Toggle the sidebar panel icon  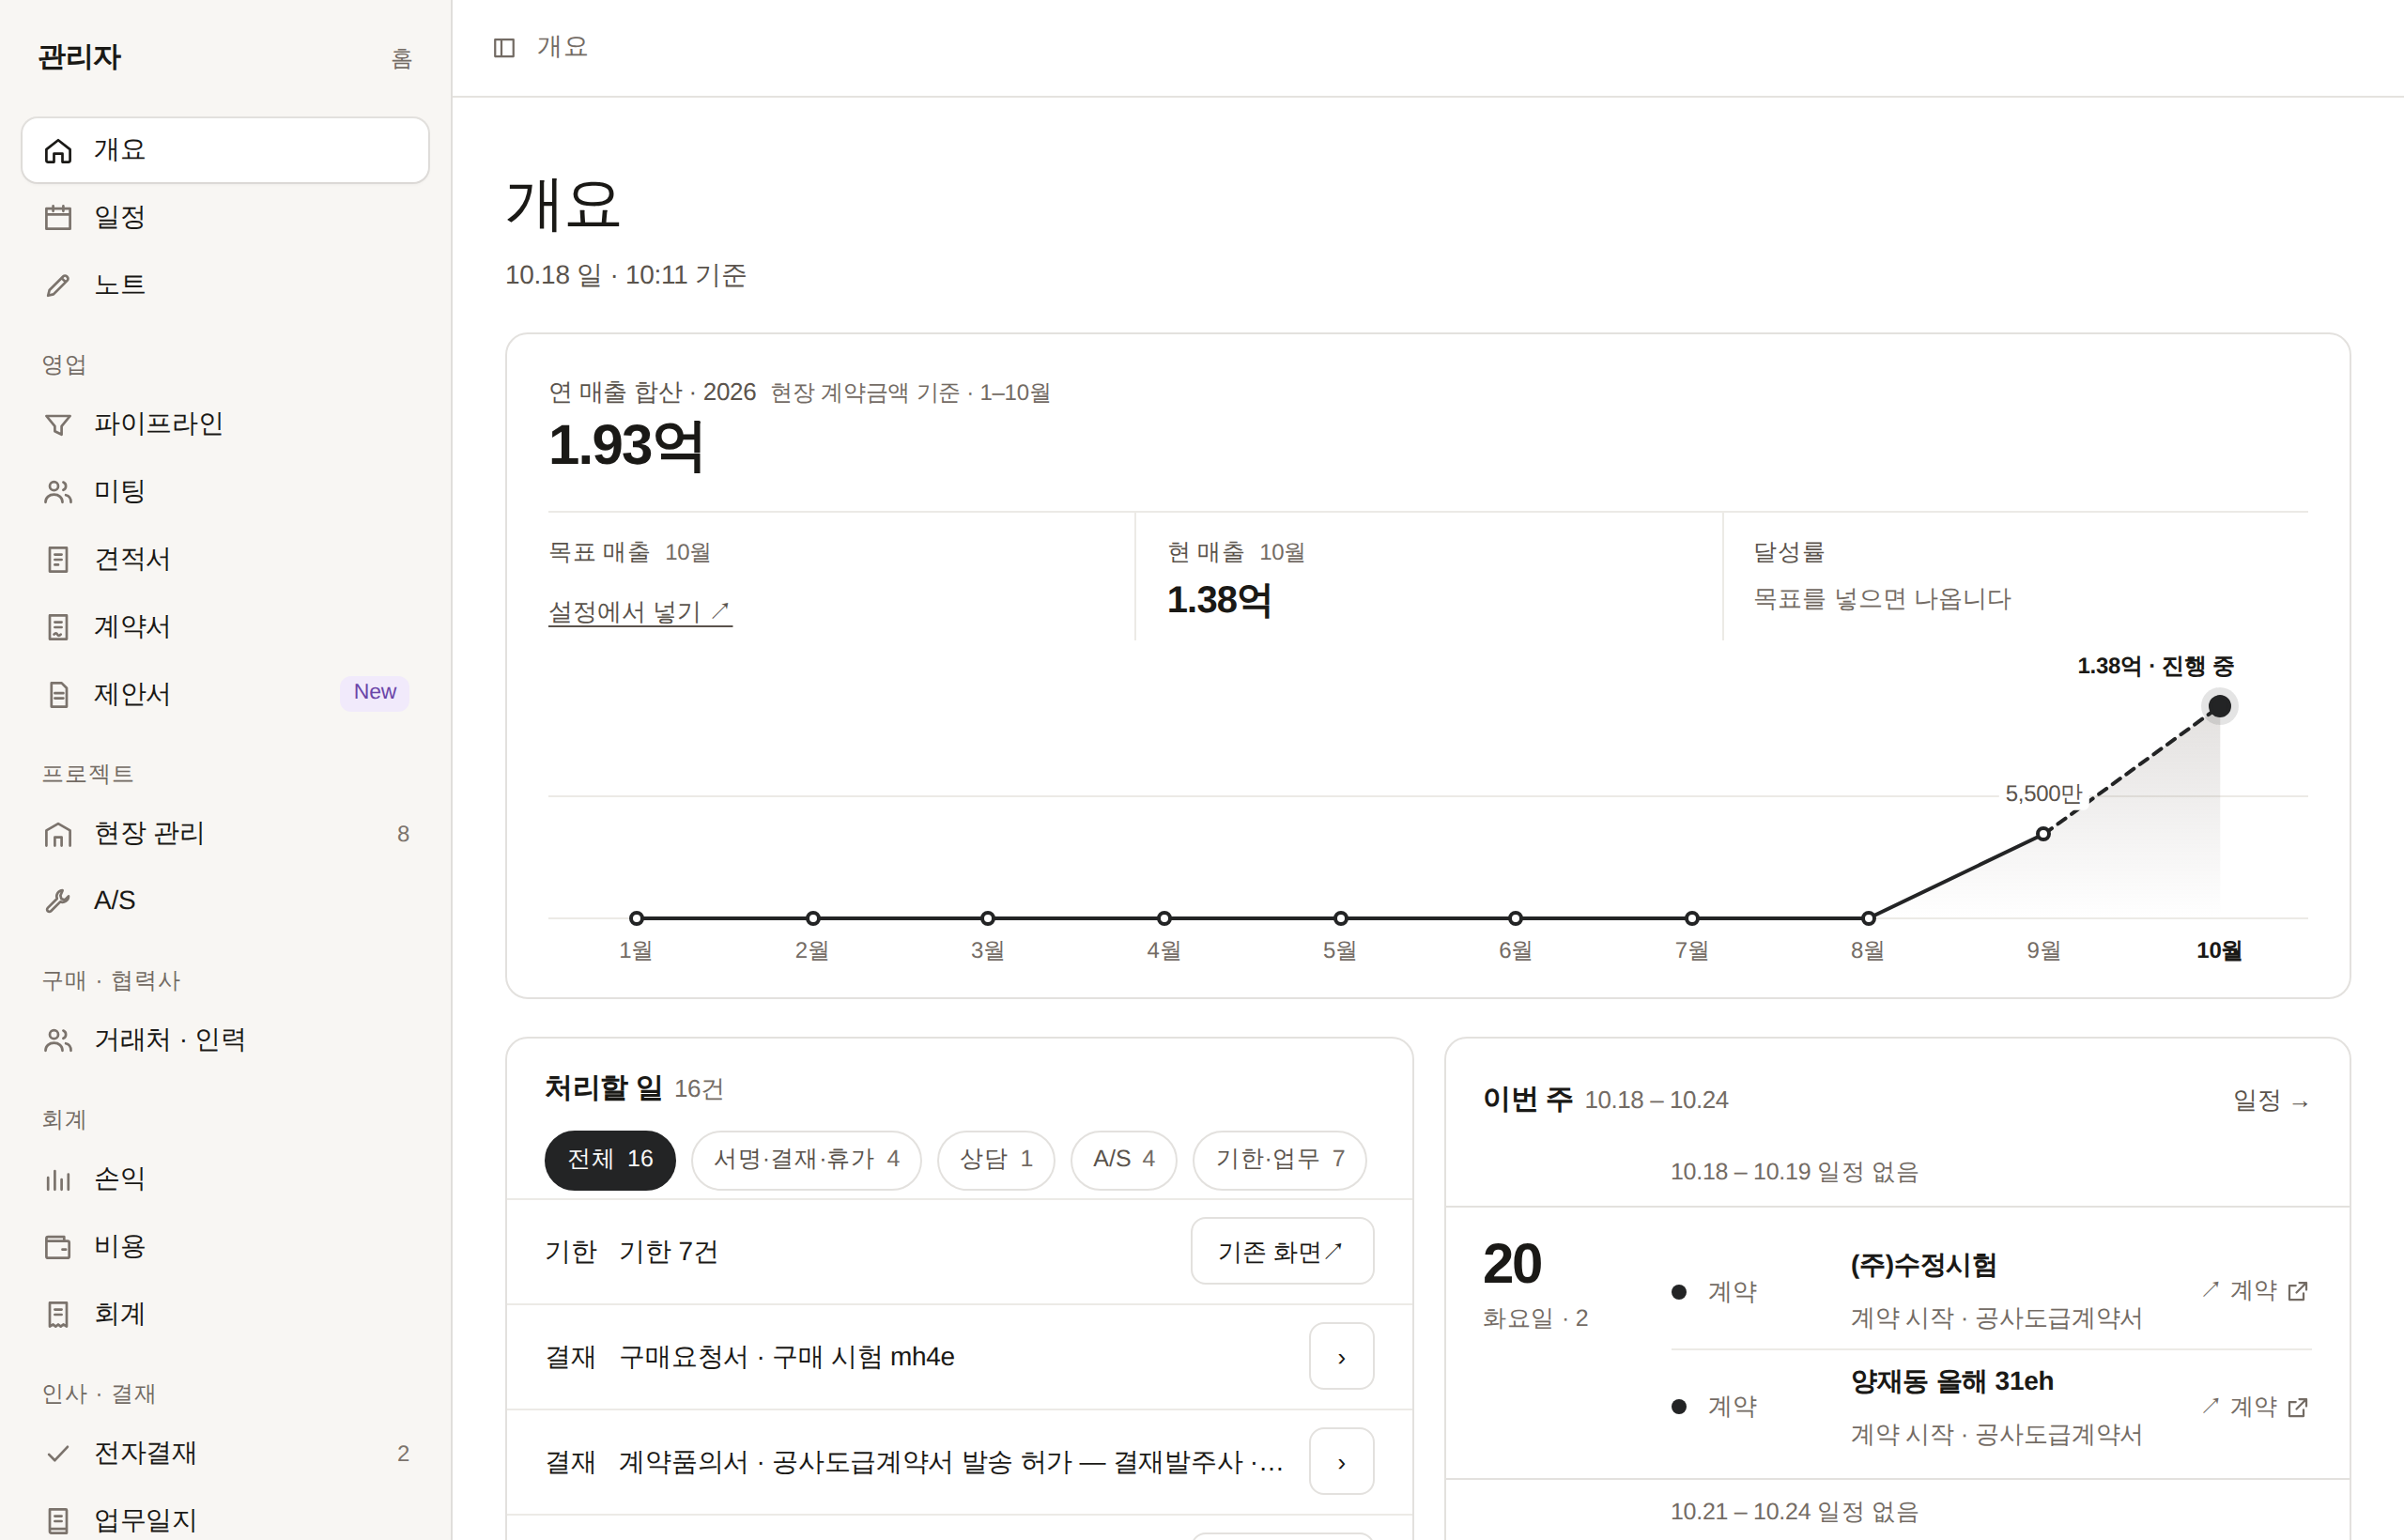[x=504, y=48]
